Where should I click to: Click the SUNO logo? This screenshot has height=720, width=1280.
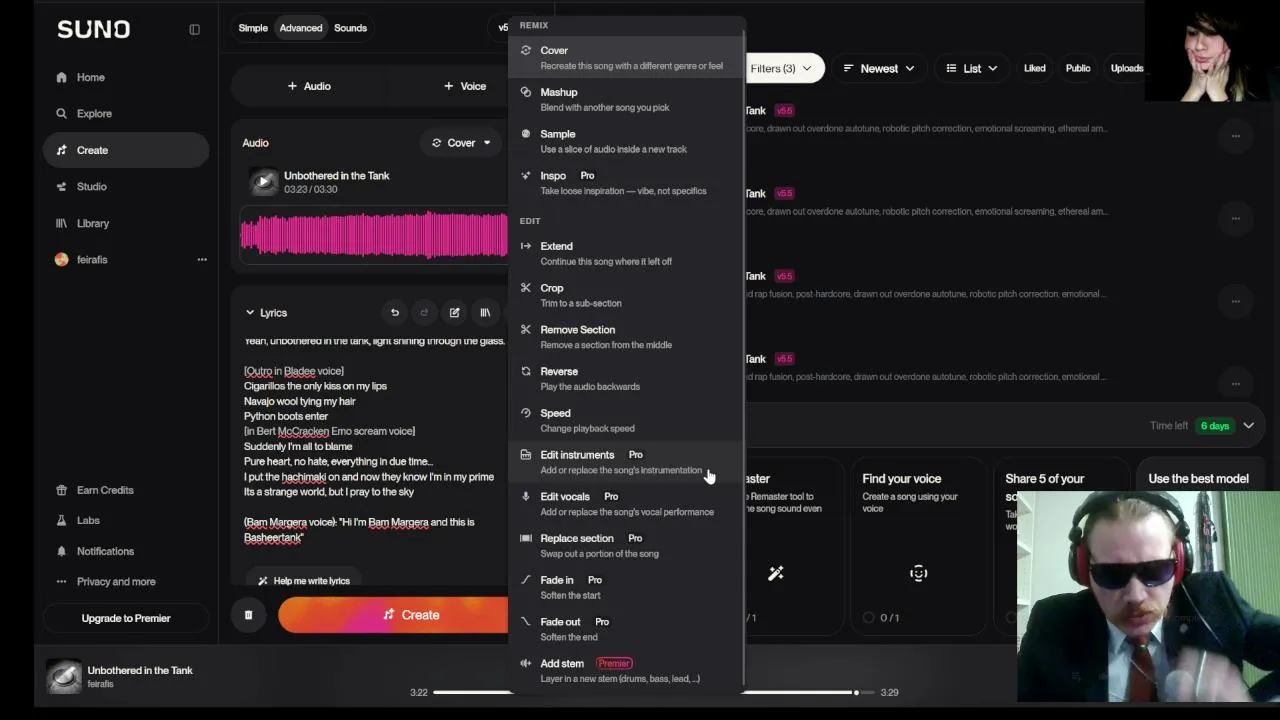[x=93, y=29]
